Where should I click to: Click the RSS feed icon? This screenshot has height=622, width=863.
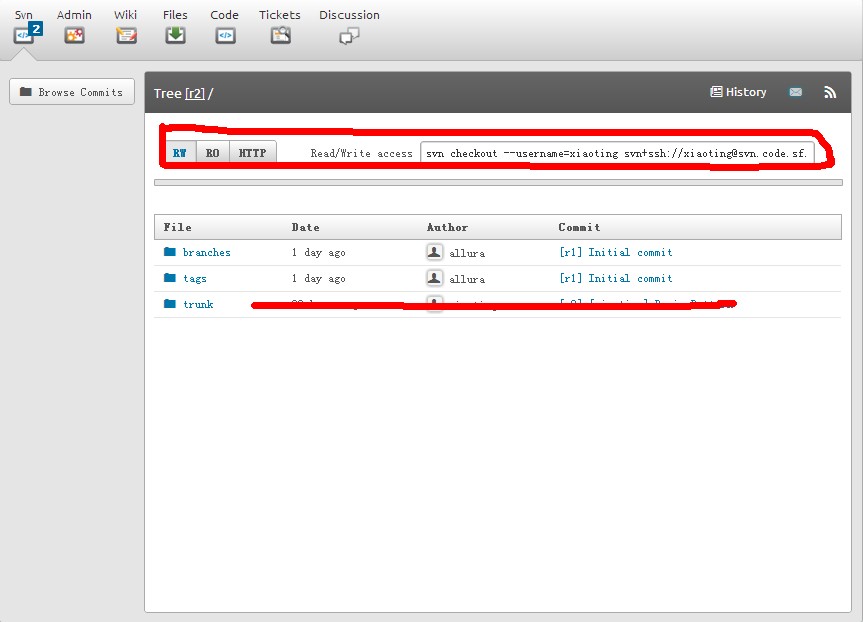click(830, 92)
